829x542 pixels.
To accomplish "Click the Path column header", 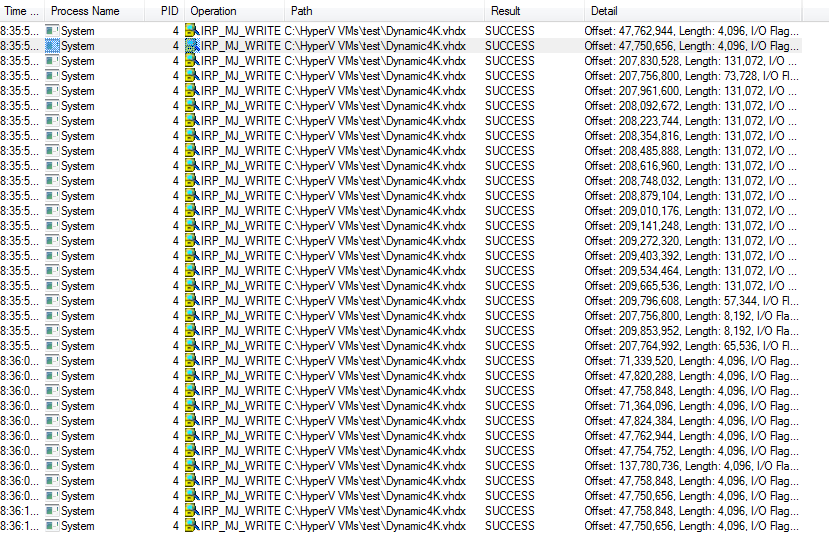I will point(302,11).
